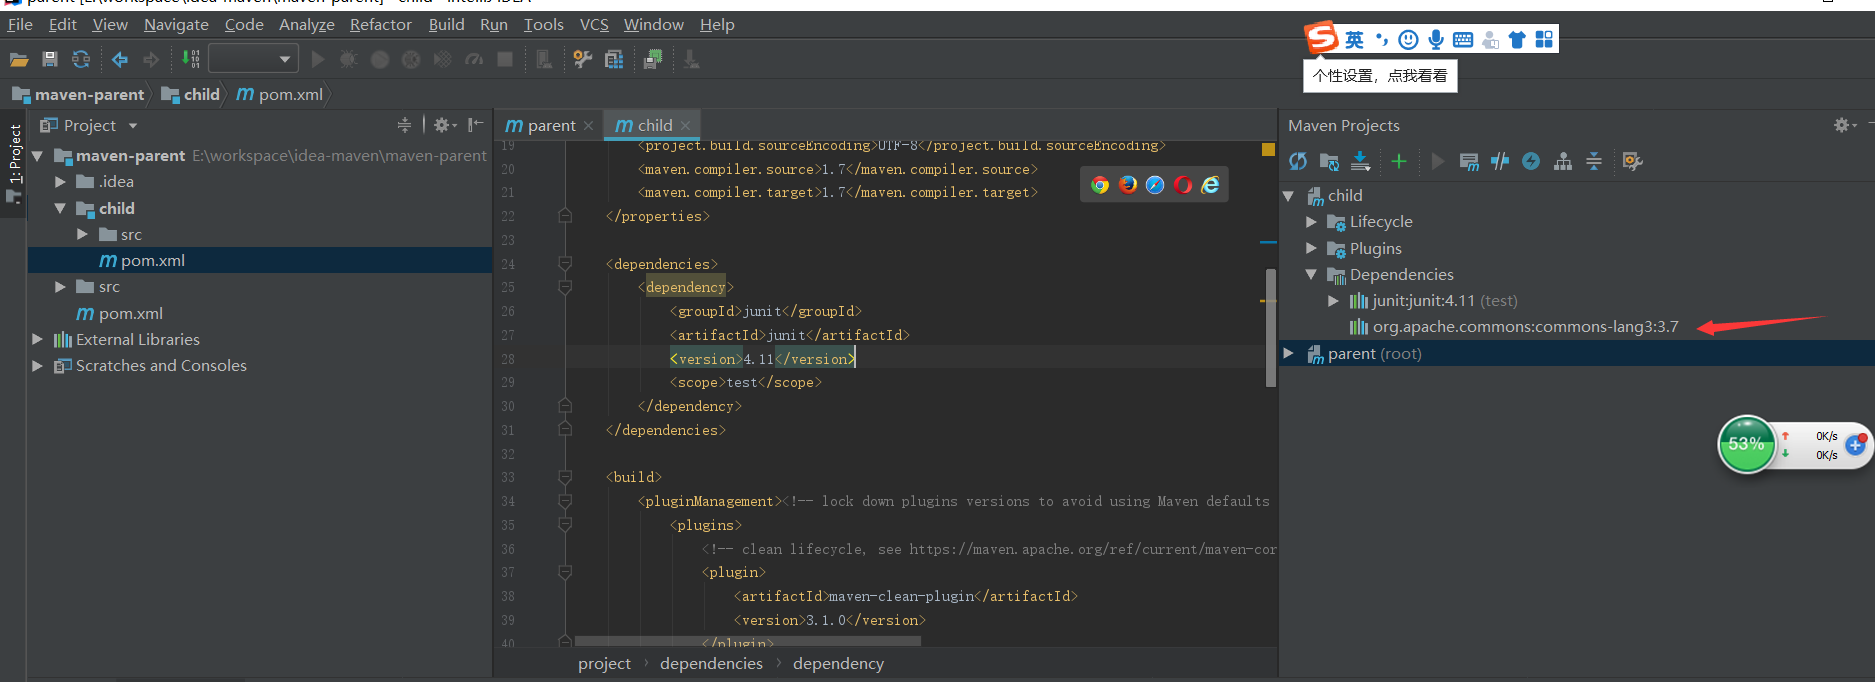Click the Open folder toolbar icon
The image size is (1875, 682).
(x=19, y=60)
